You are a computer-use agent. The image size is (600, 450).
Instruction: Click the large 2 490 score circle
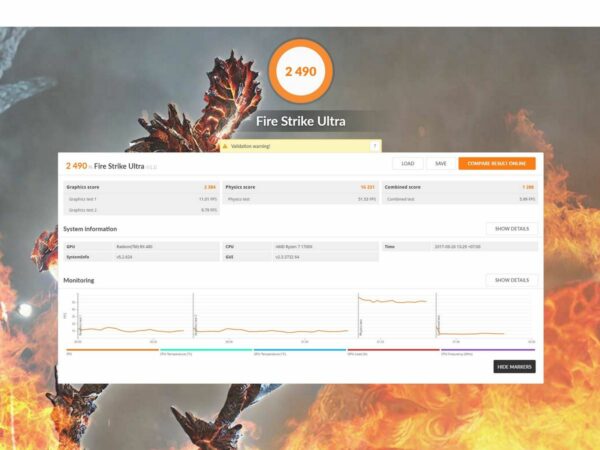(x=301, y=71)
